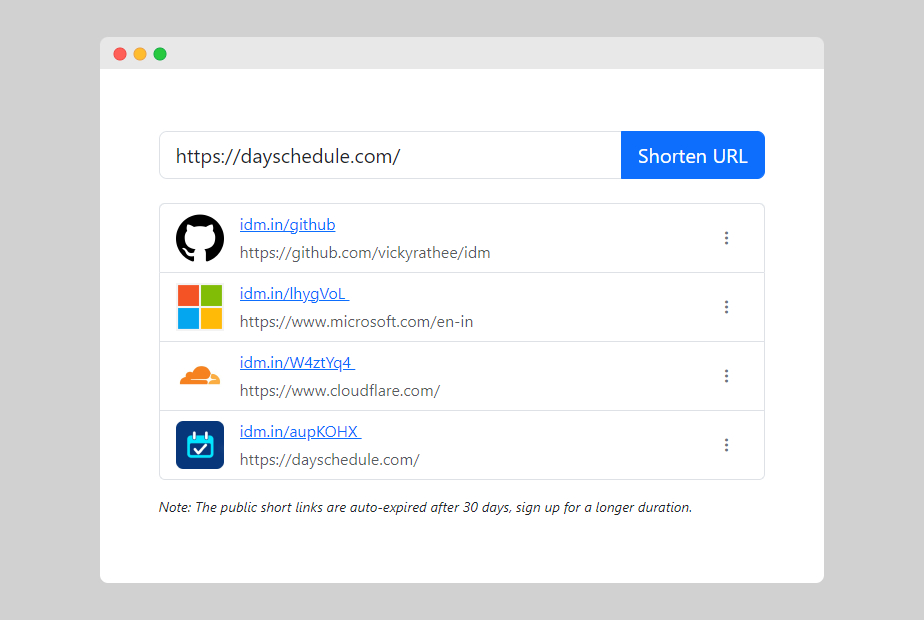Click the green traffic light button
The width and height of the screenshot is (924, 620).
[160, 54]
